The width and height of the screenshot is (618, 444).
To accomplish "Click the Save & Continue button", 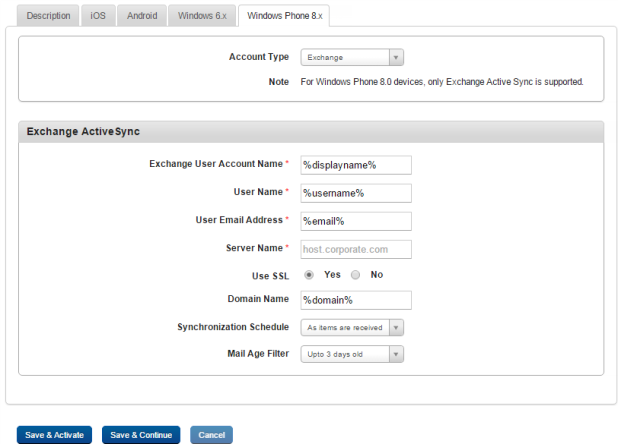I will pos(141,435).
